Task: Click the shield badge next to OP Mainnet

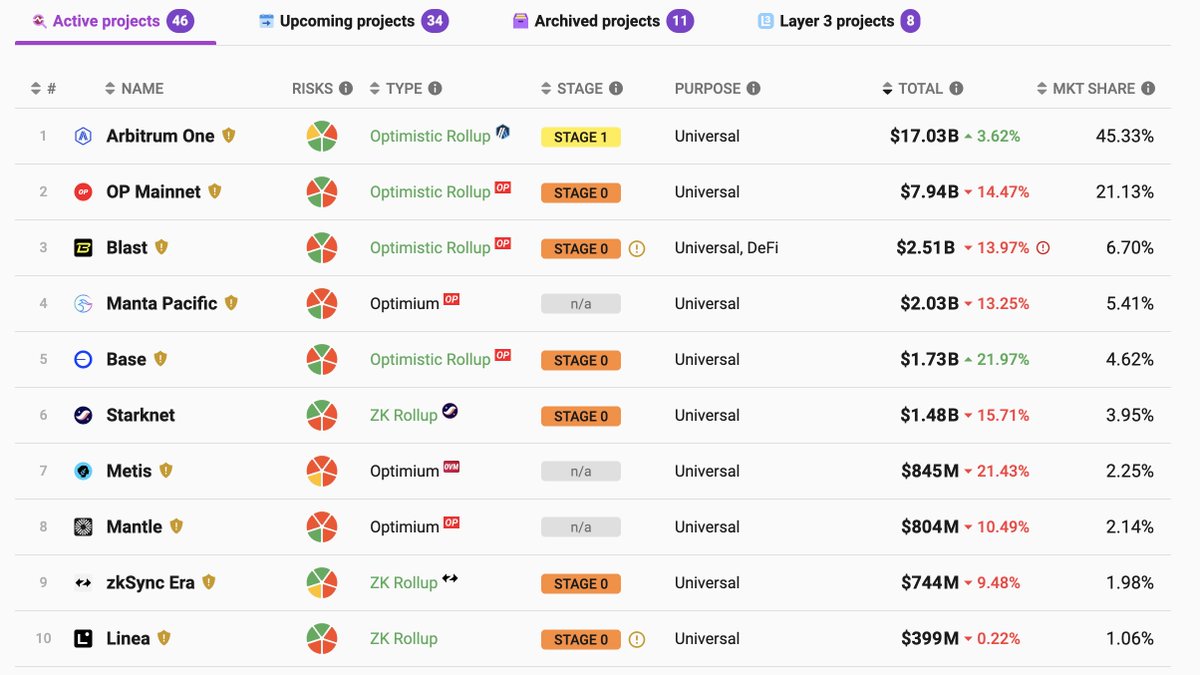Action: pyautogui.click(x=214, y=191)
